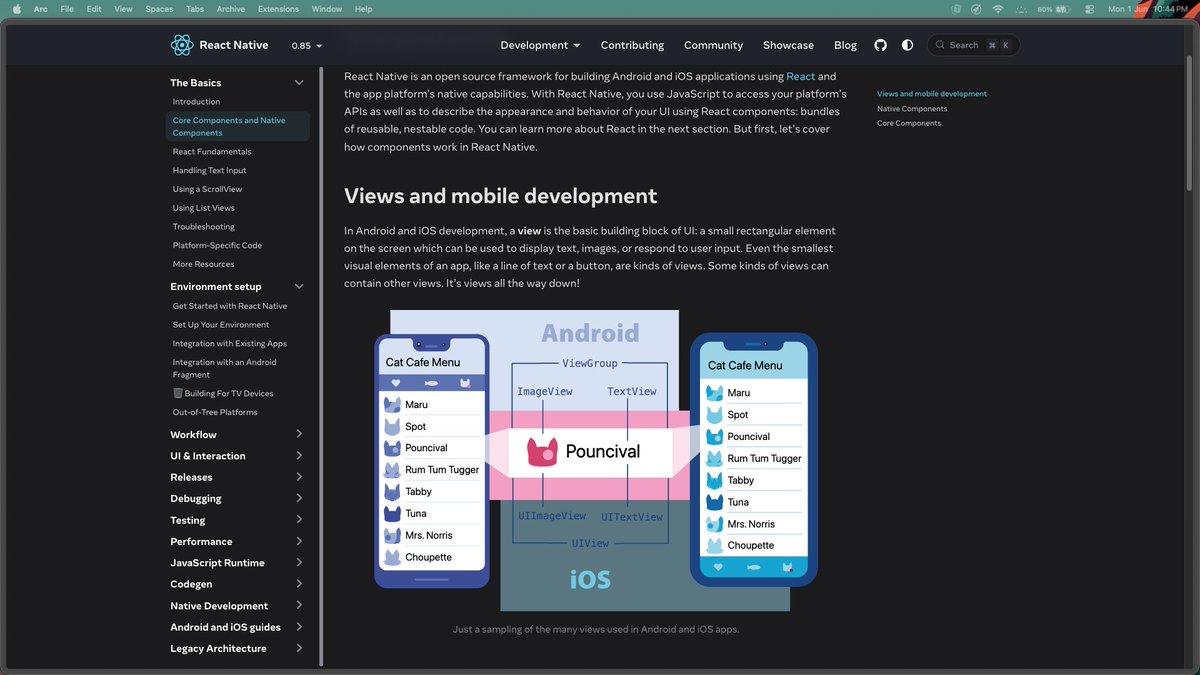Expand the Performance section chevron
Image resolution: width=1200 pixels, height=675 pixels.
click(299, 541)
